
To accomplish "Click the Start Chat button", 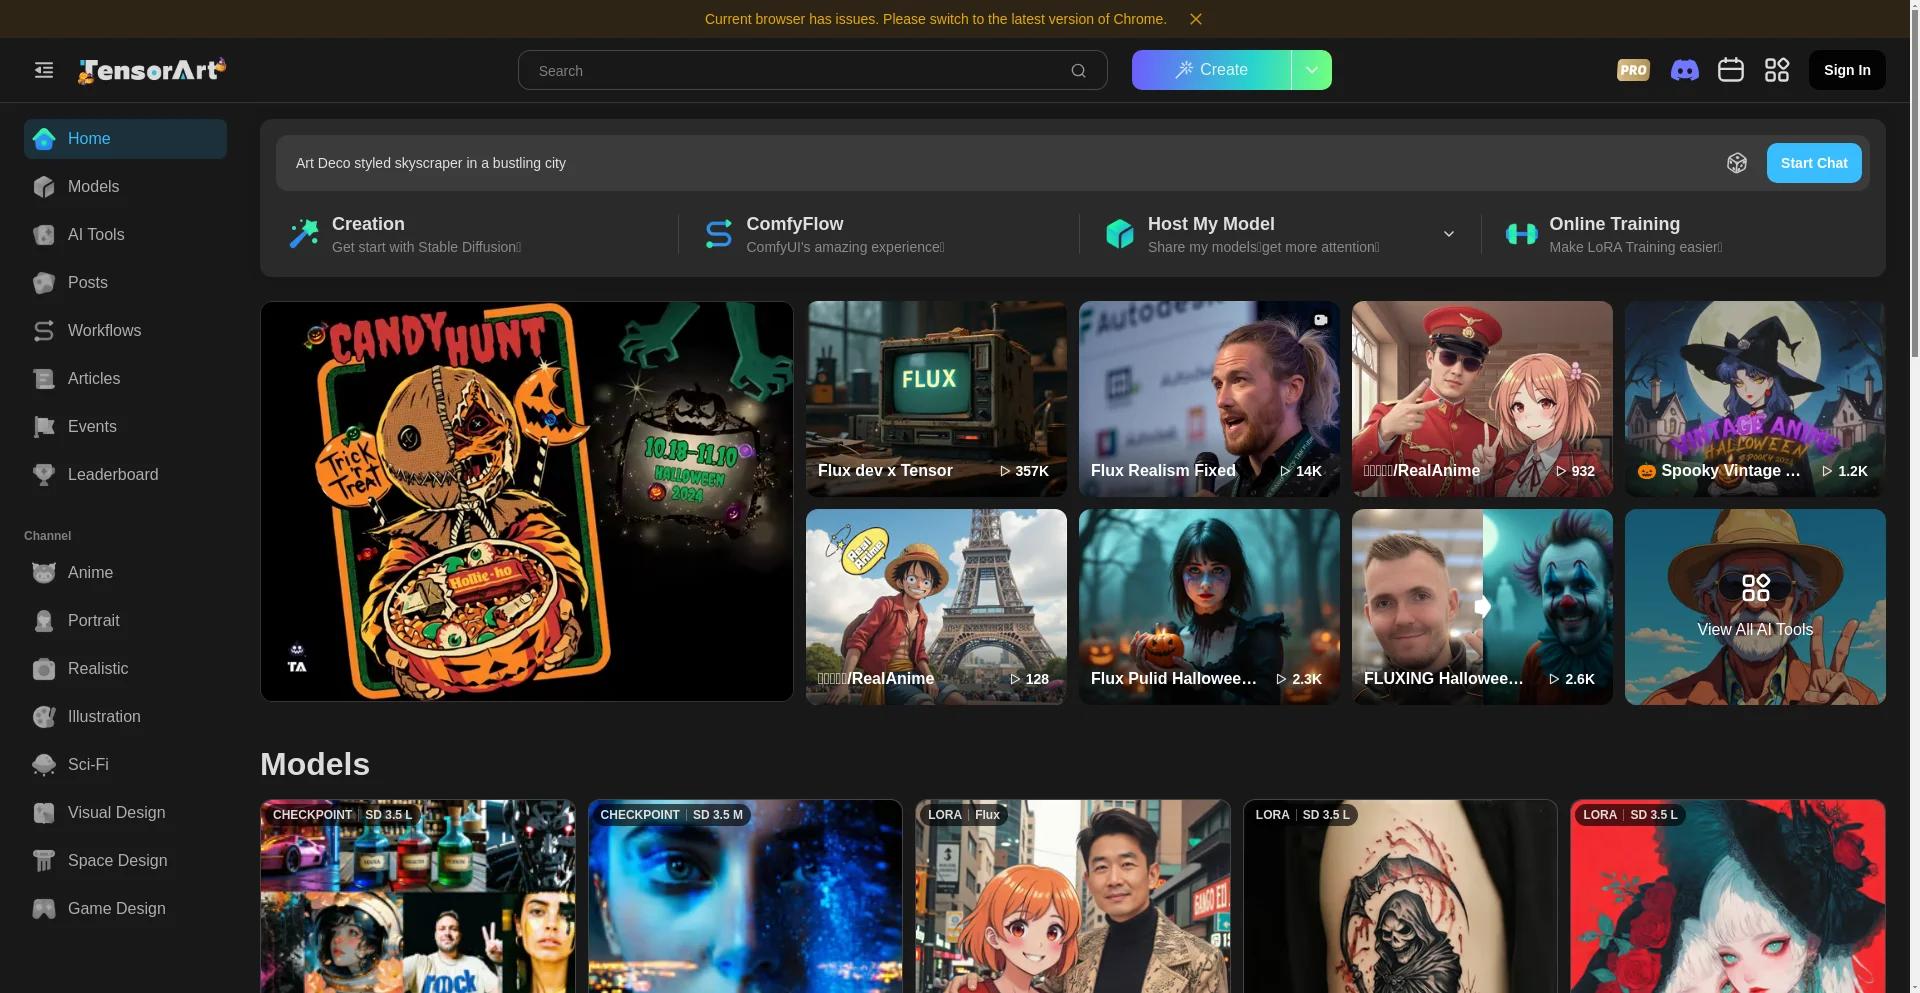I will click(1814, 163).
